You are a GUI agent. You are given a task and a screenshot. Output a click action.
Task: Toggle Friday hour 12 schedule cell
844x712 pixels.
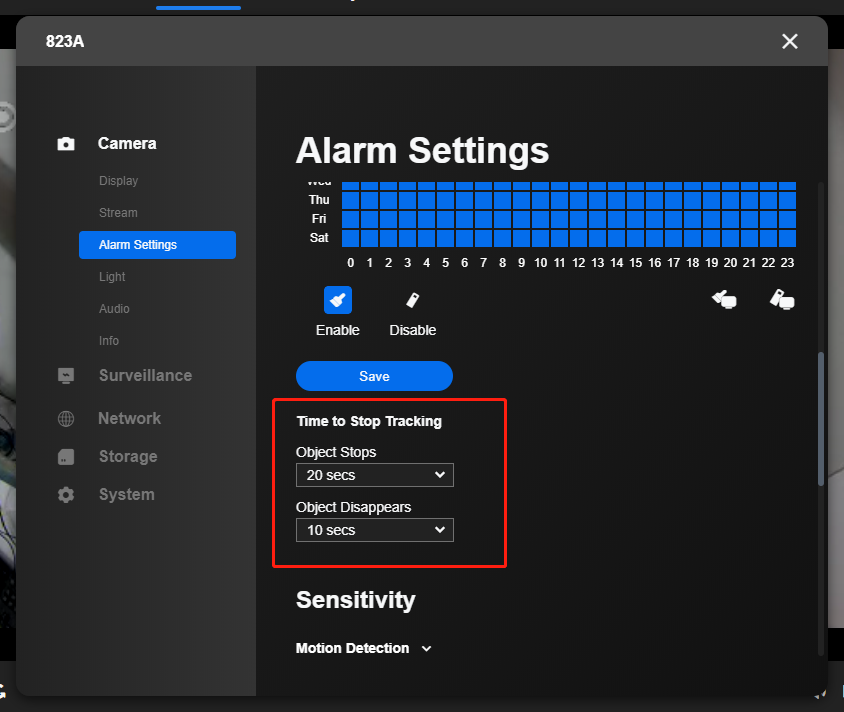pos(579,219)
